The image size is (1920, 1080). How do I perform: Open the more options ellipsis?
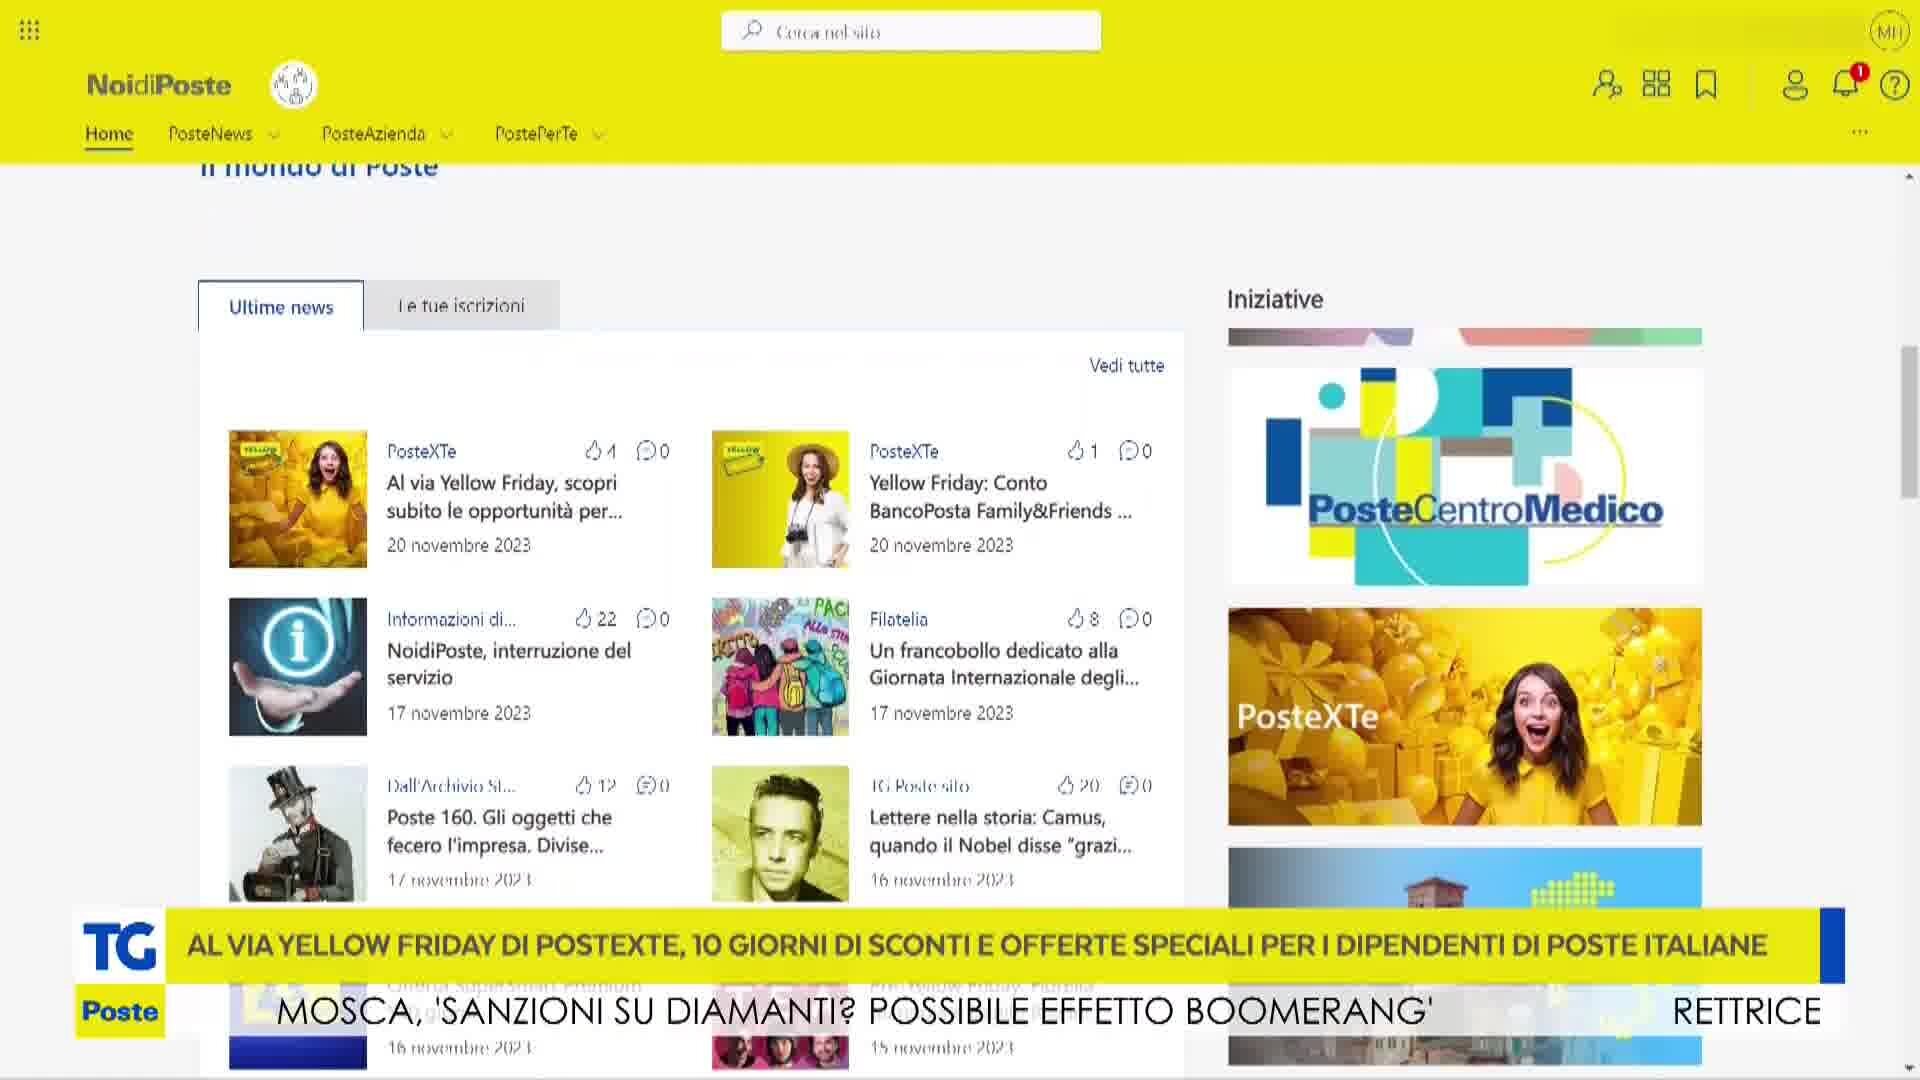point(1859,132)
